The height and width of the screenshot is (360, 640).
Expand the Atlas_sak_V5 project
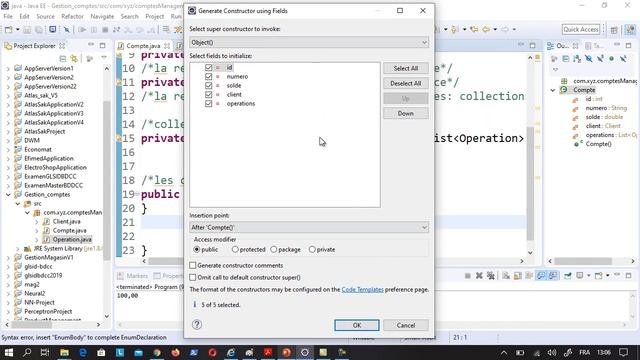(x=8, y=96)
